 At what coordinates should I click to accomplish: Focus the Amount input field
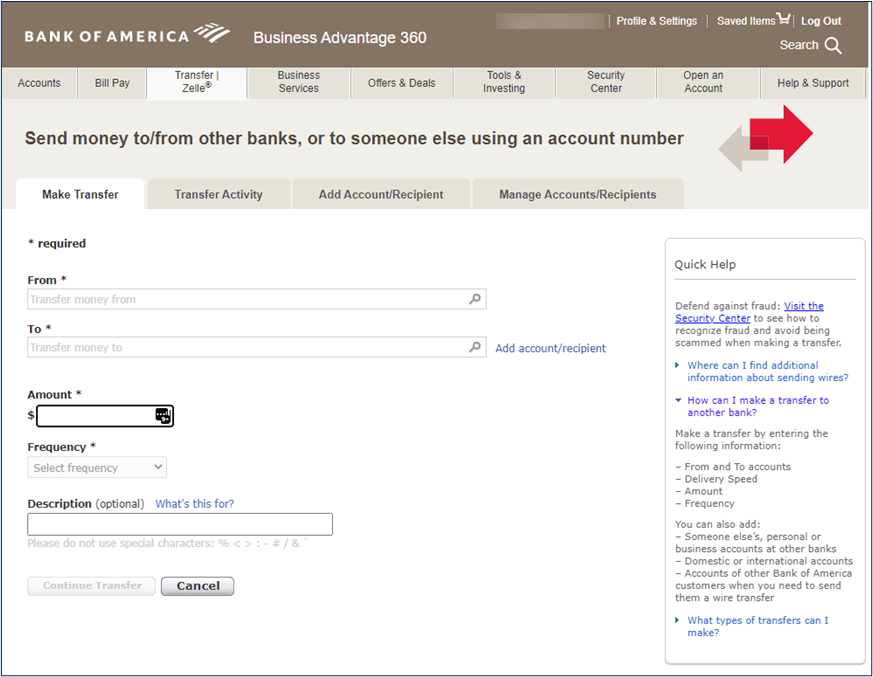[105, 416]
